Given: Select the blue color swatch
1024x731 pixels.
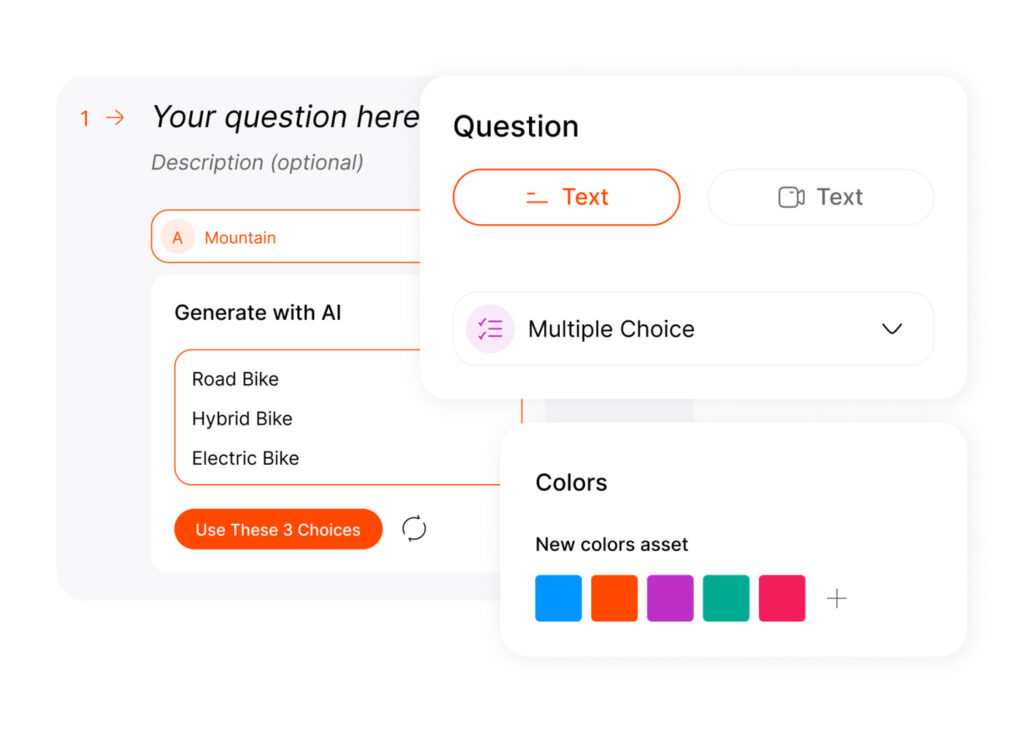Looking at the screenshot, I should 558,598.
